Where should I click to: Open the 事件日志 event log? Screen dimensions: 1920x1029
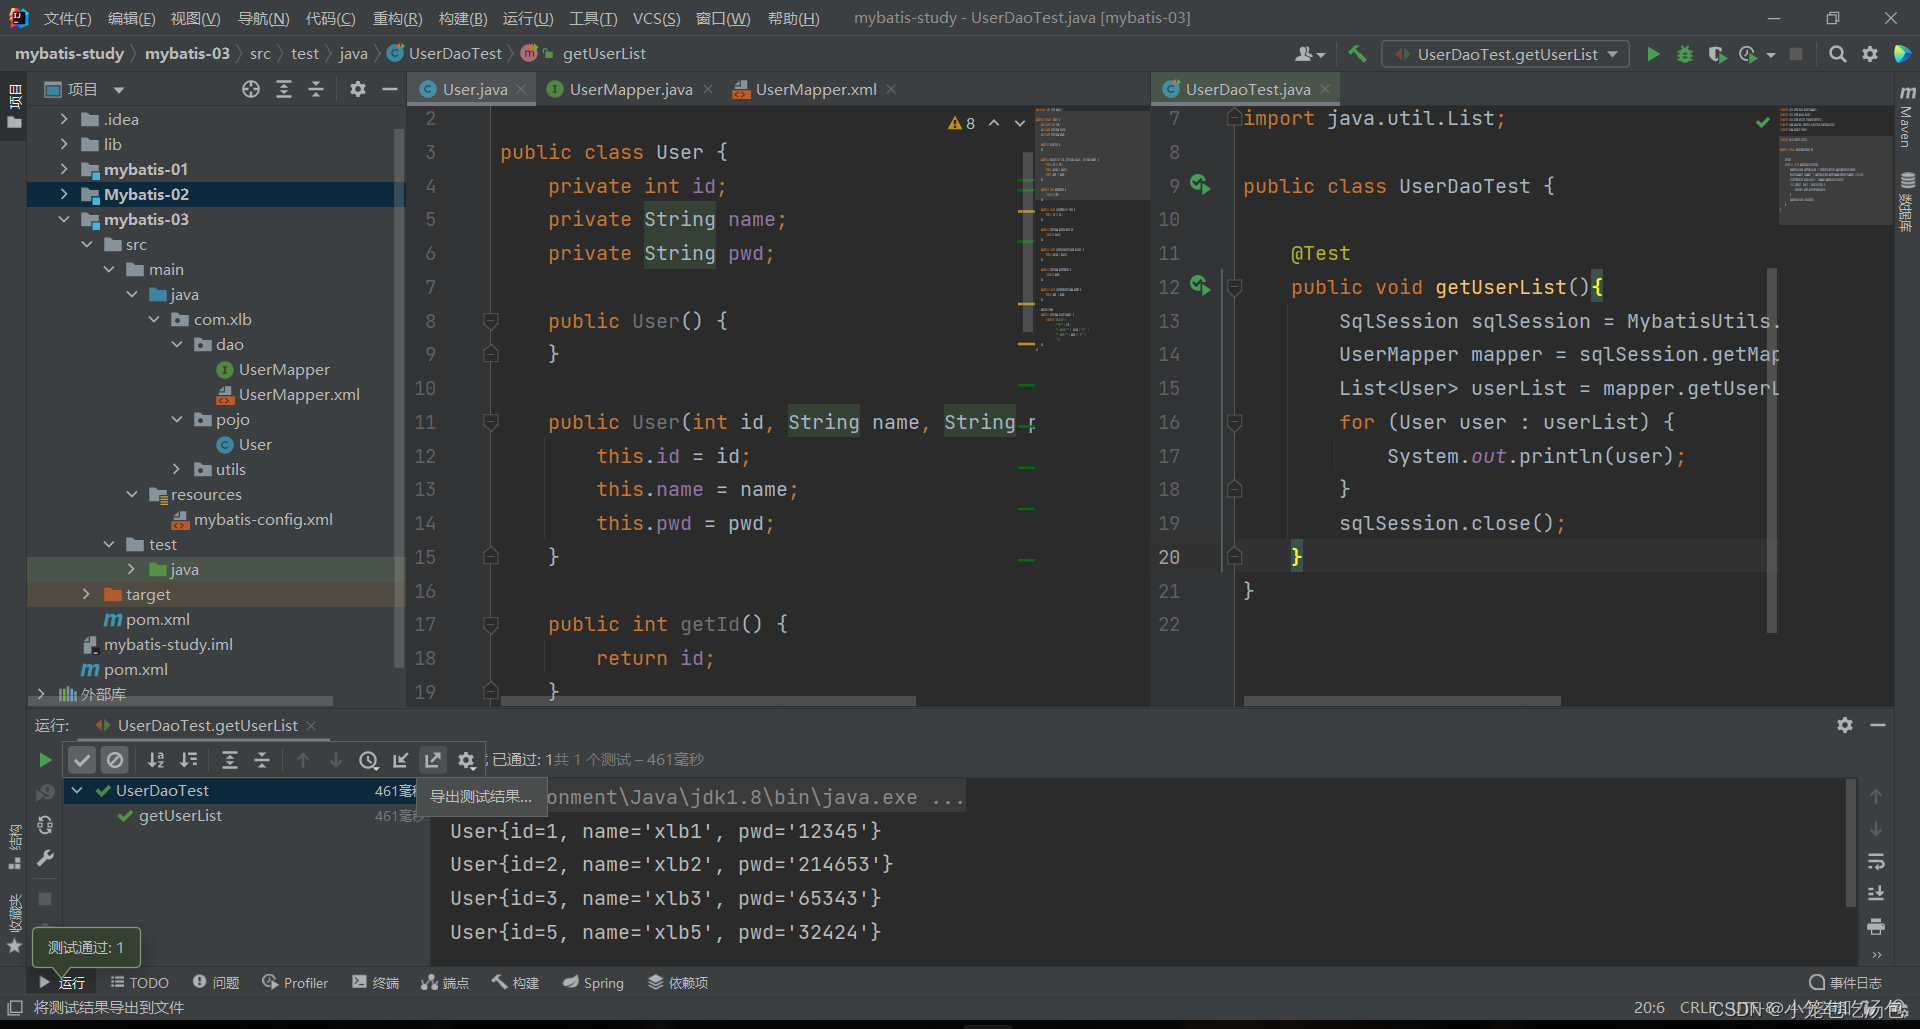(x=1846, y=982)
